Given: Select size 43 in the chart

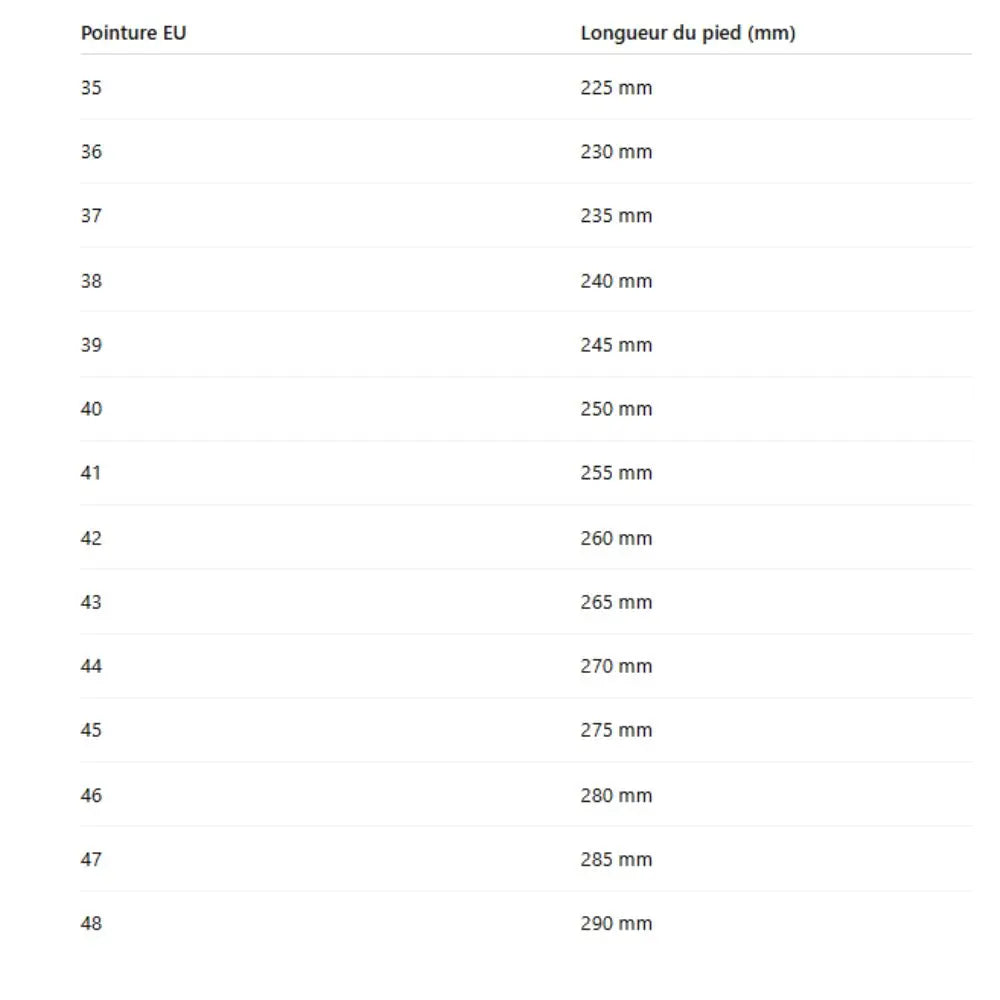Looking at the screenshot, I should point(91,601).
